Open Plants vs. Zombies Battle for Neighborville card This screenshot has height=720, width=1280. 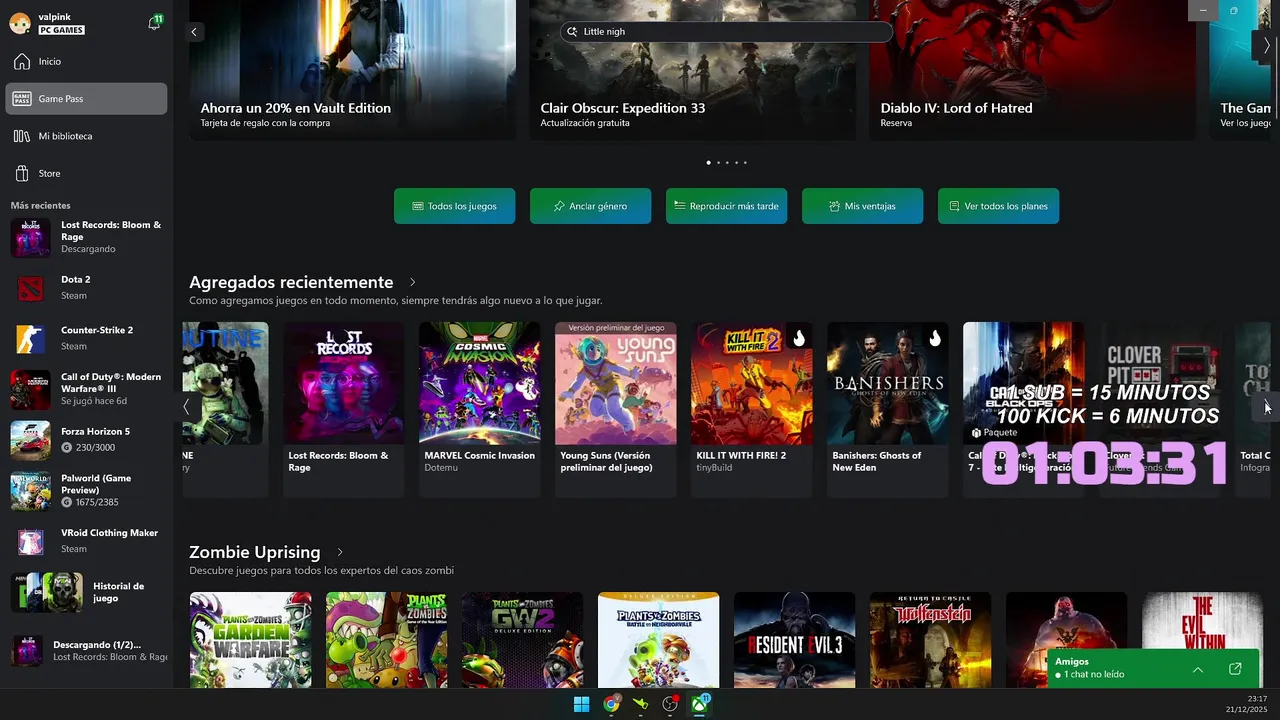click(658, 640)
